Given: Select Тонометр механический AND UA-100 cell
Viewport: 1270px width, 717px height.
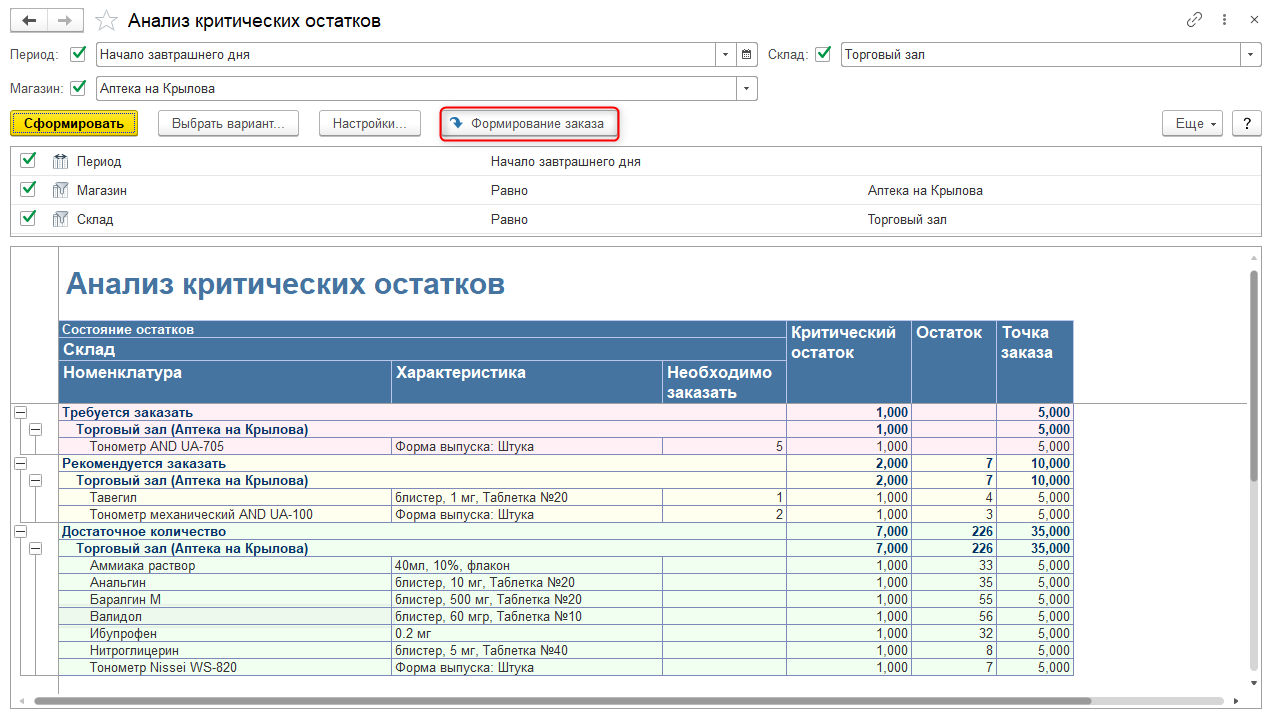Looking at the screenshot, I should [225, 514].
